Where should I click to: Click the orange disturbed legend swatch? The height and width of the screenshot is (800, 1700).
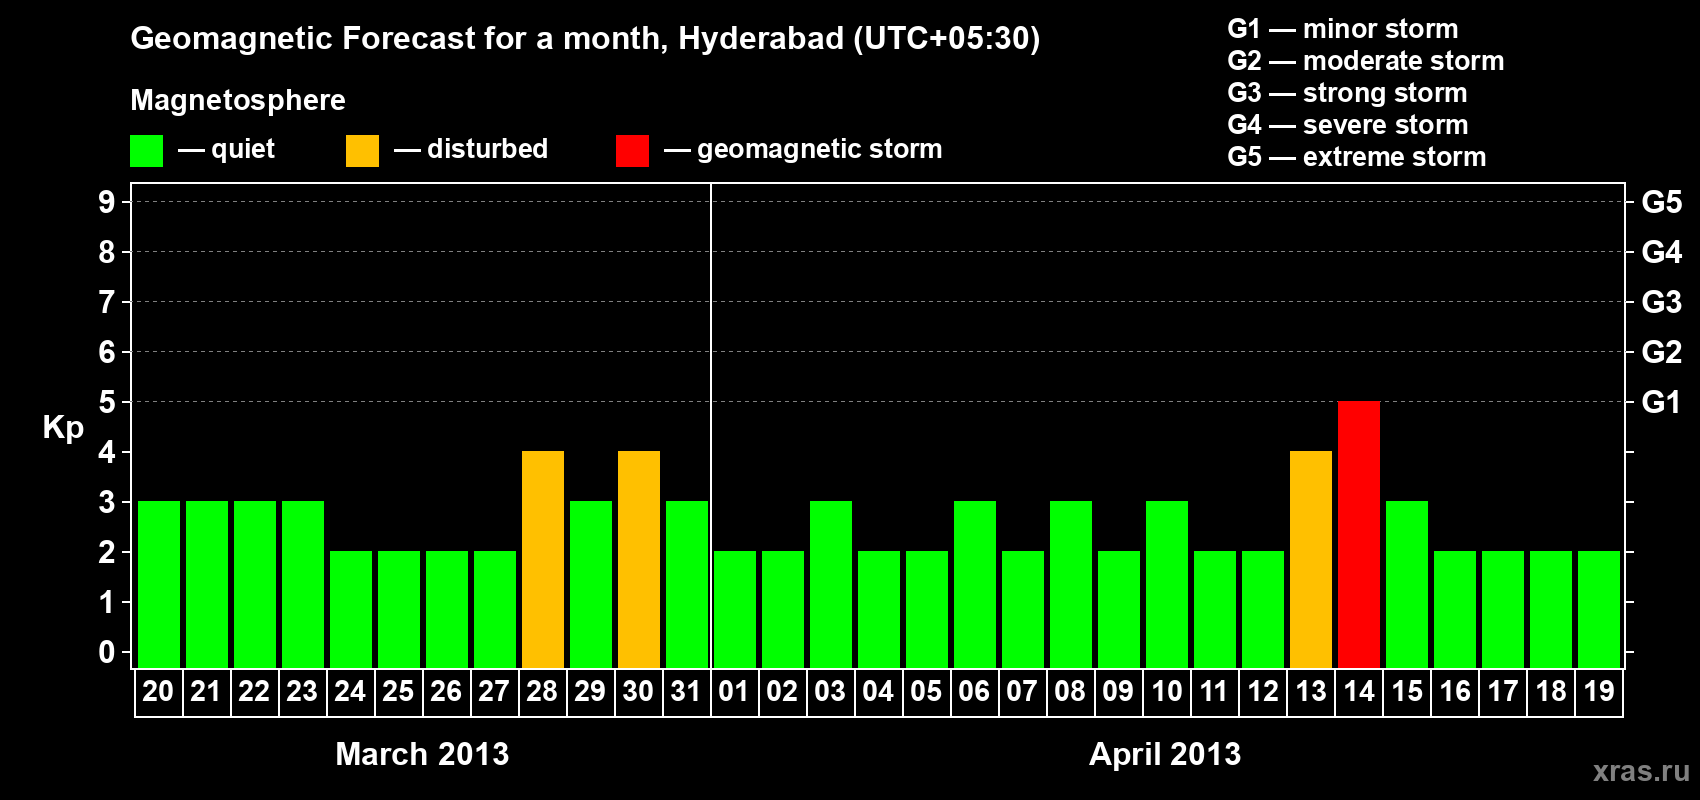pos(362,151)
